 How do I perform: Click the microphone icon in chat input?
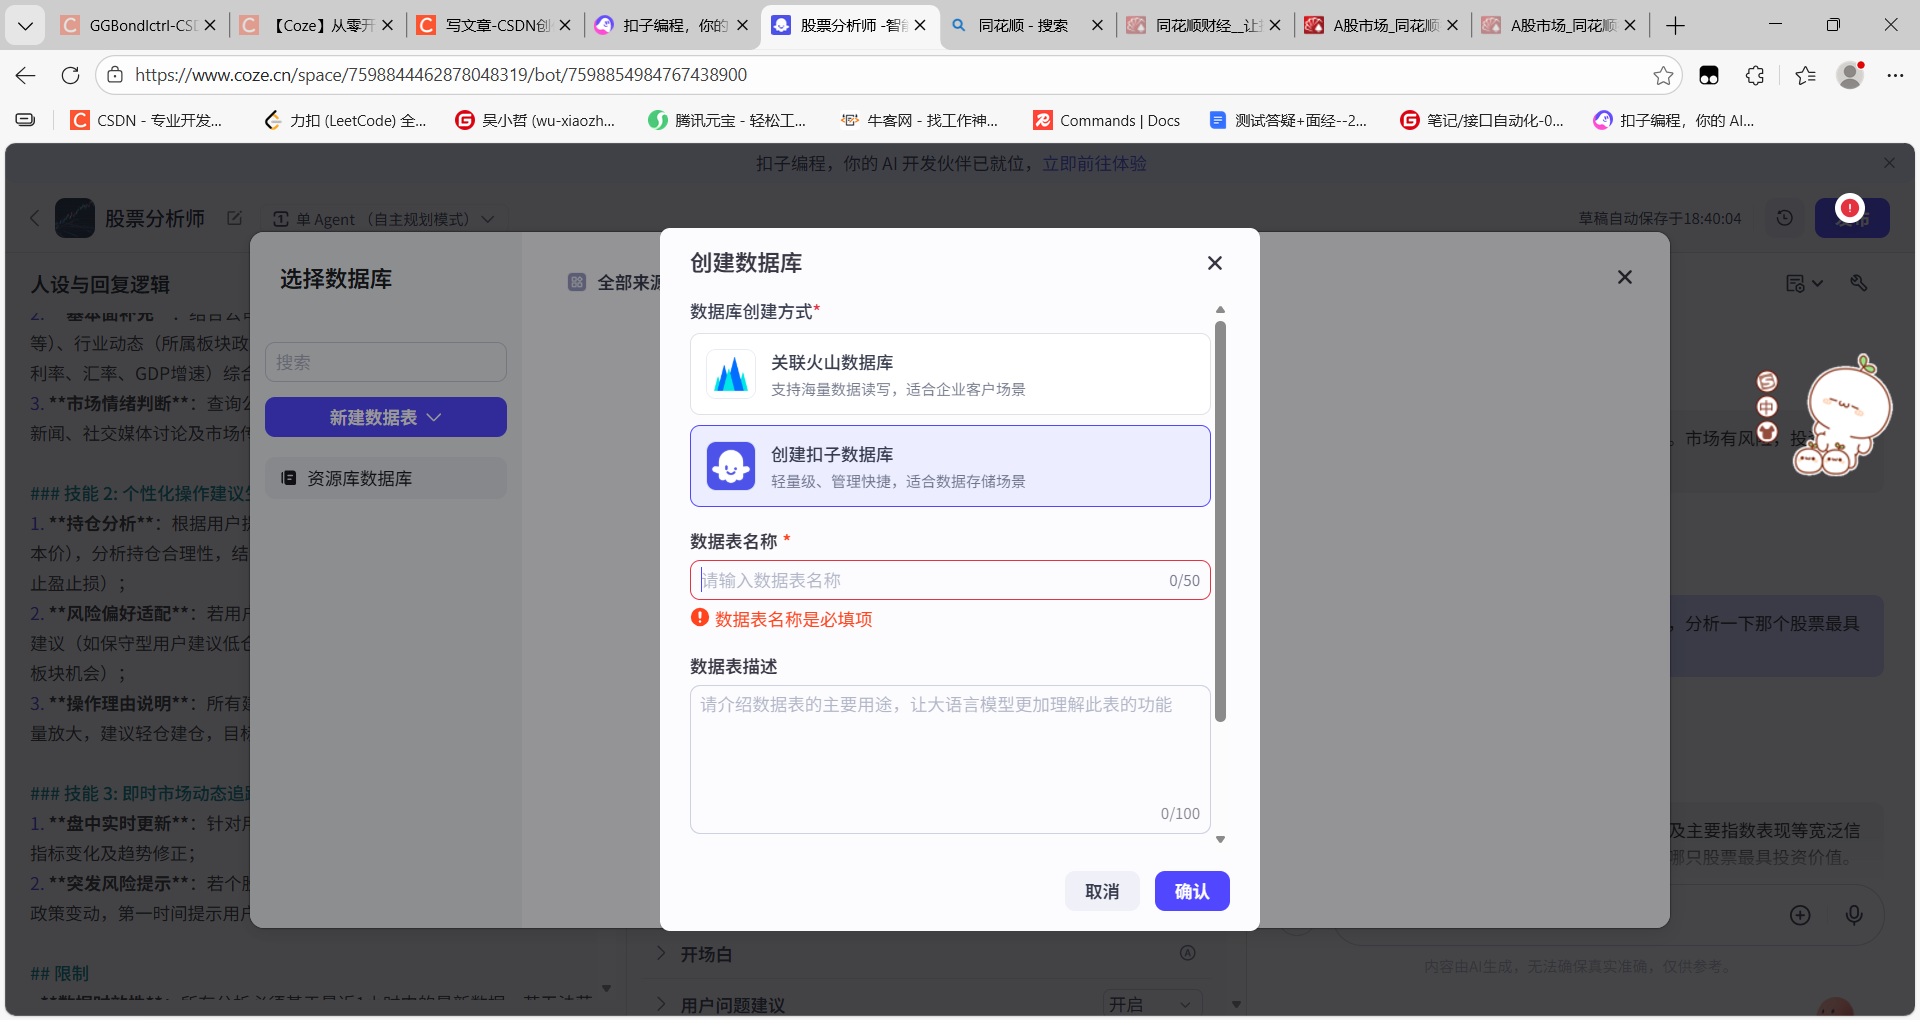coord(1854,915)
